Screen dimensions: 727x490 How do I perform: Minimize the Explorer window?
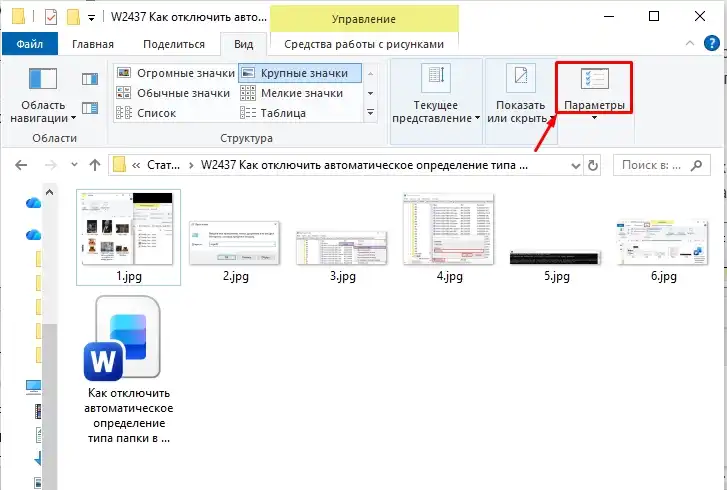(x=609, y=16)
